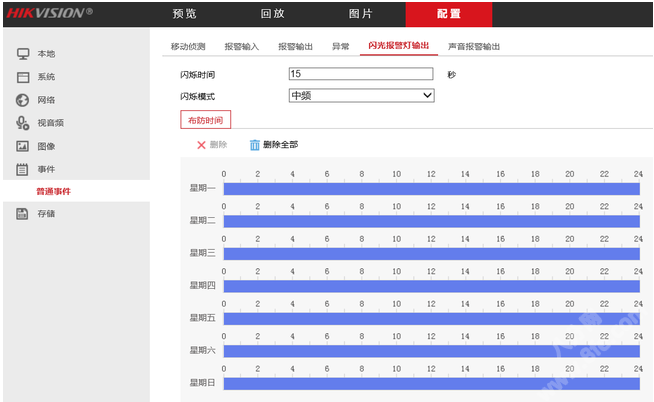
Task: Open the 图片 top tab
Action: (x=360, y=14)
